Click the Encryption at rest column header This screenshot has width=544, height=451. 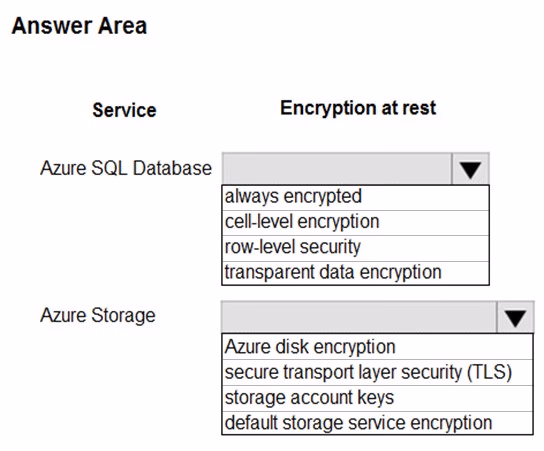(x=358, y=108)
